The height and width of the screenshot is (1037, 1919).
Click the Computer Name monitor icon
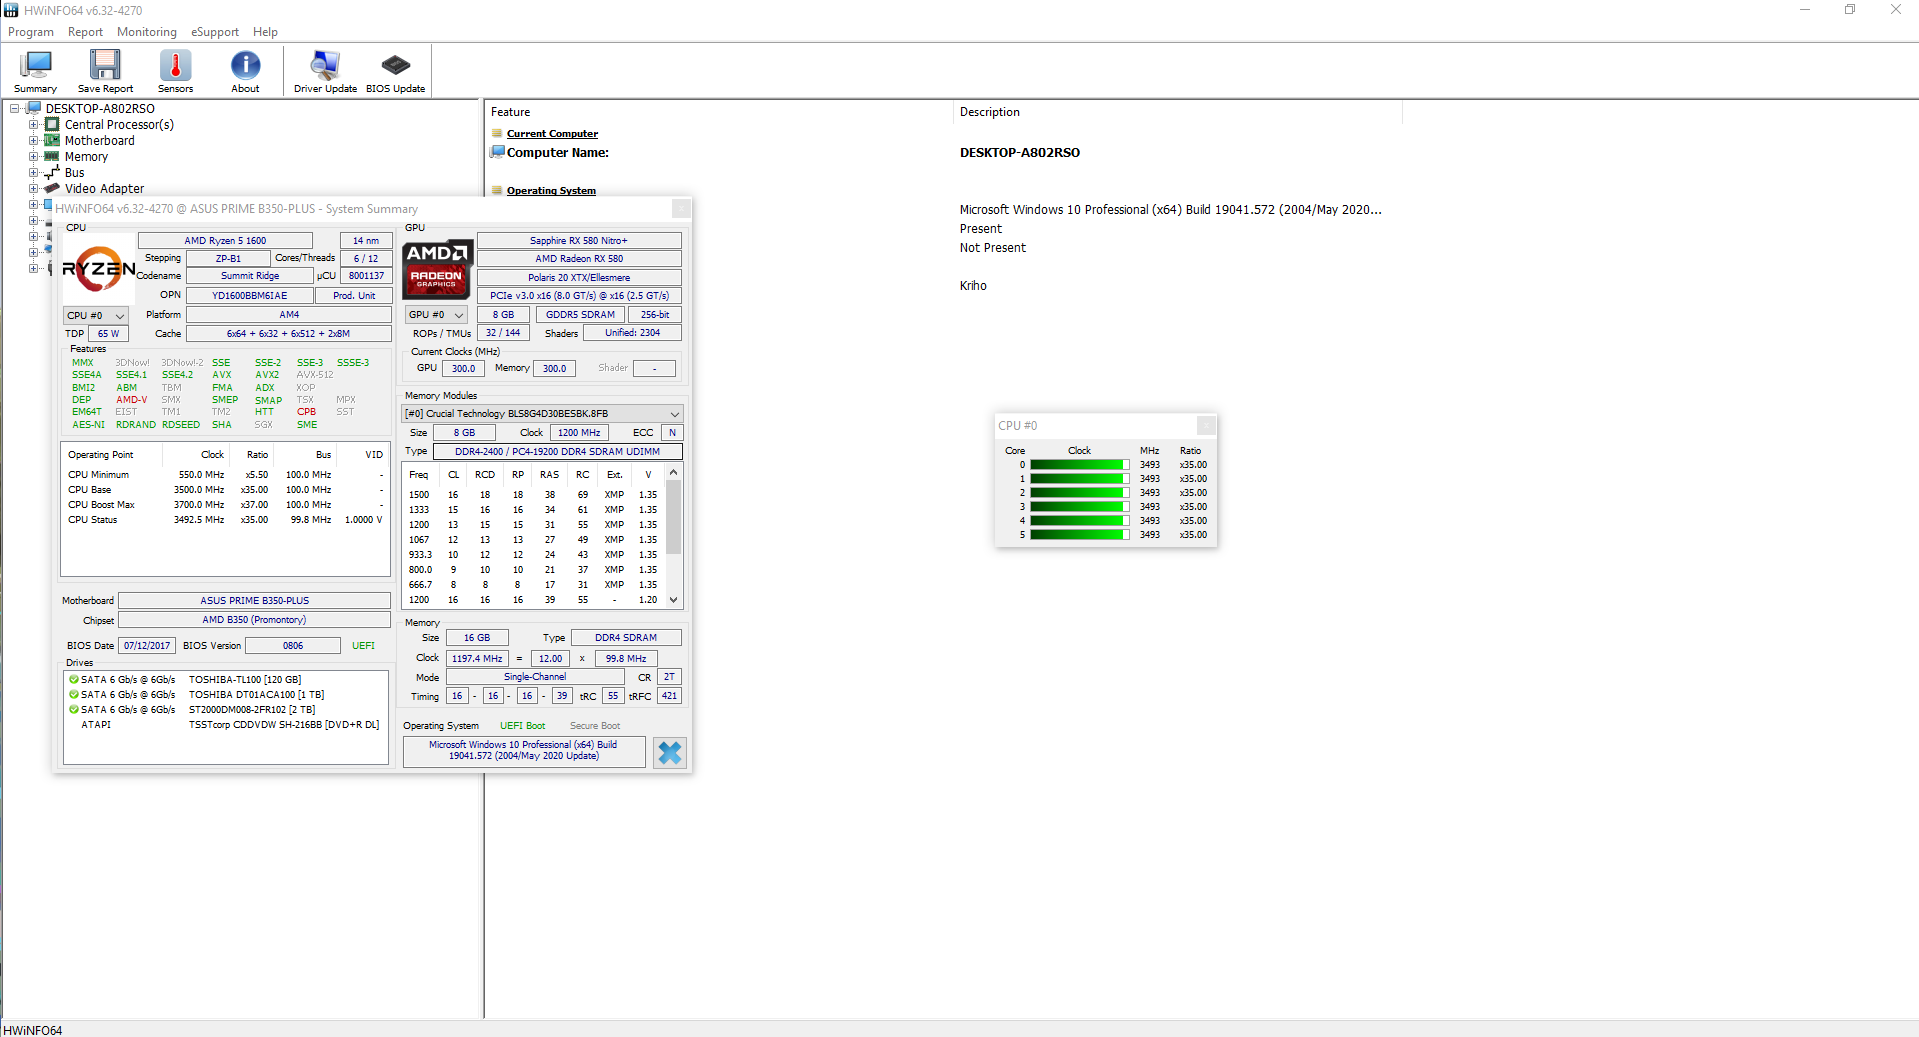pos(497,152)
